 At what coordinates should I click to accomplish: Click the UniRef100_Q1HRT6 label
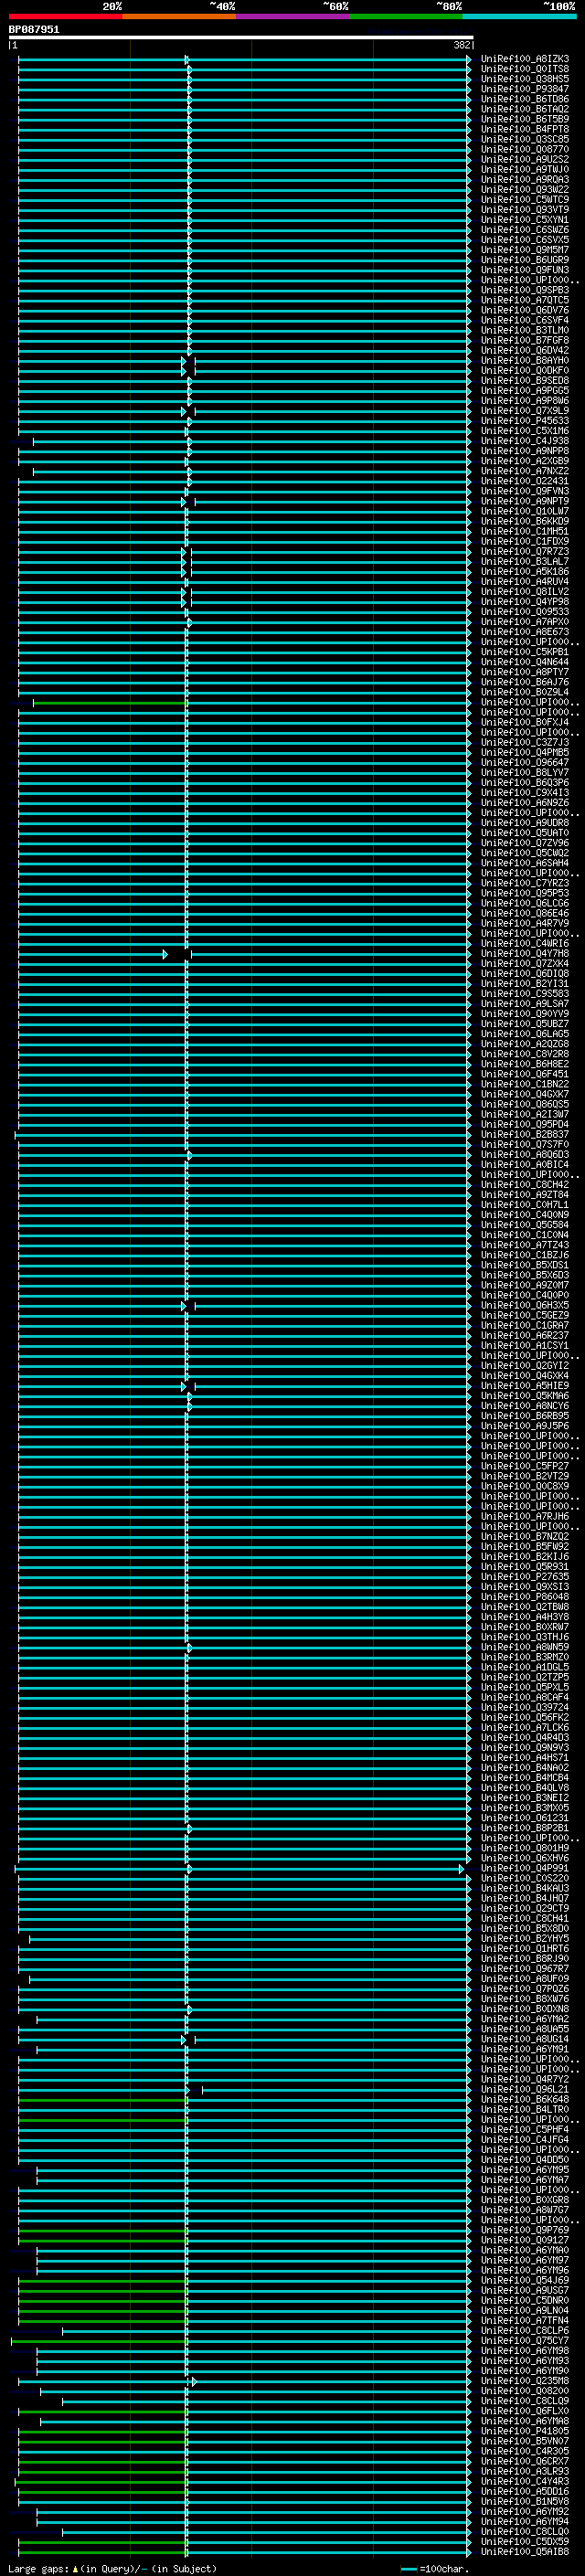[525, 1948]
